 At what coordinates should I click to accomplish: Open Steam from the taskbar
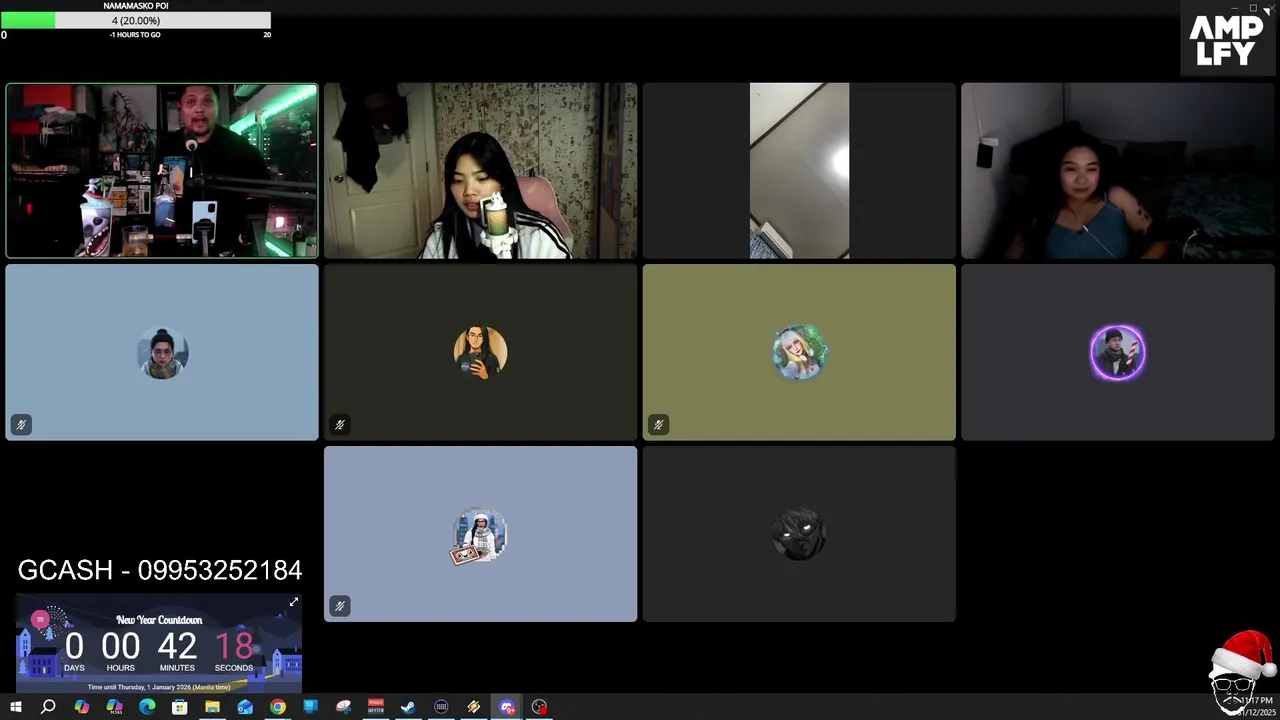(408, 707)
